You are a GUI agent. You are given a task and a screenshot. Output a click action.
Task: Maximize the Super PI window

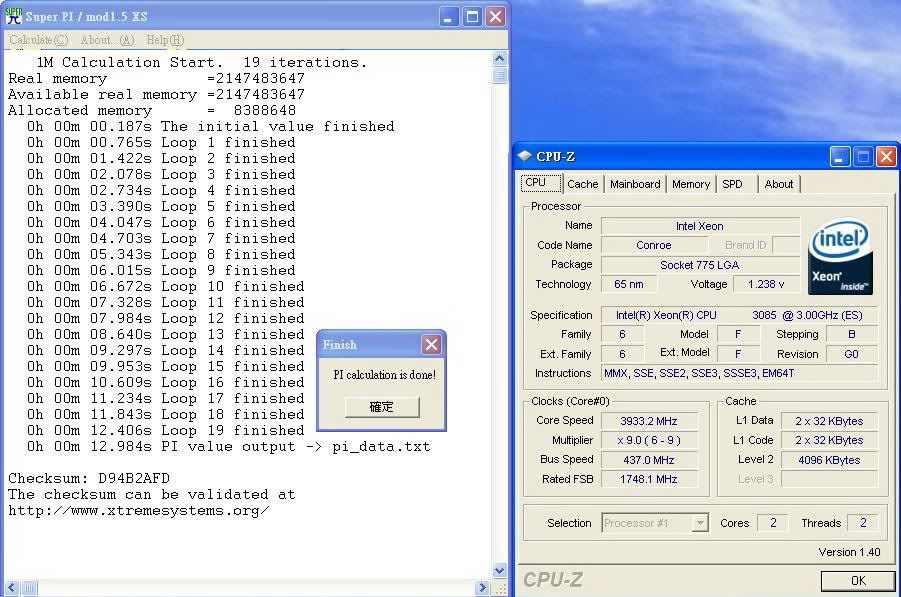471,16
